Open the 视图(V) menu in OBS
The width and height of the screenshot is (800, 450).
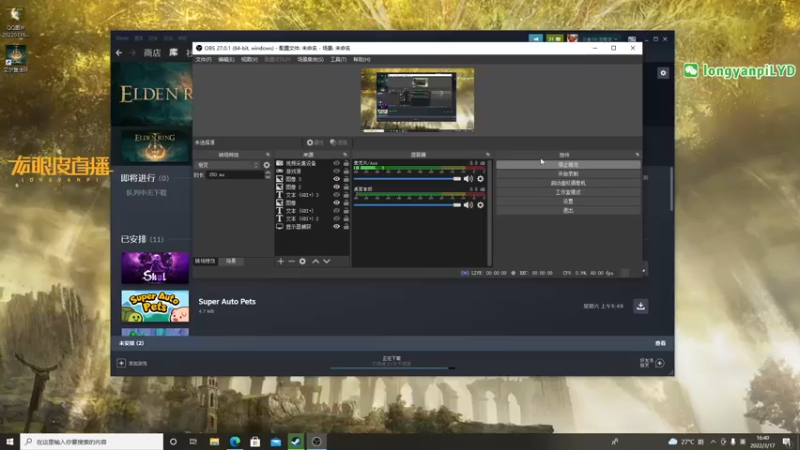click(249, 60)
